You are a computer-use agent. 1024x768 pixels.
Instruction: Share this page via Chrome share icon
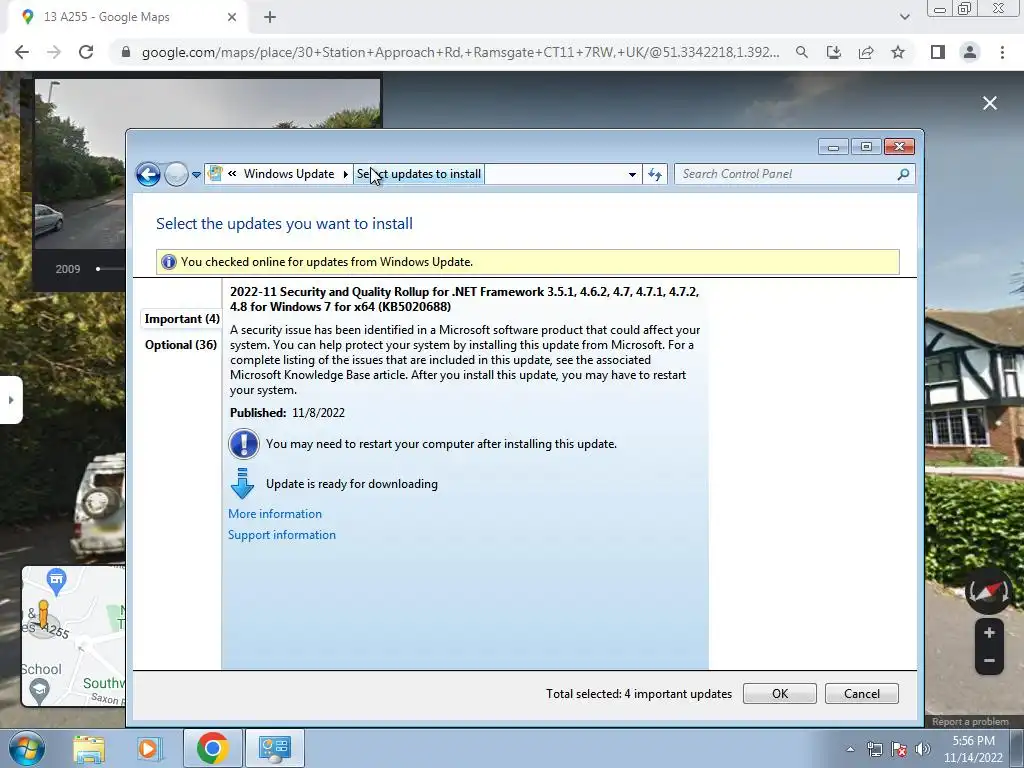point(866,52)
